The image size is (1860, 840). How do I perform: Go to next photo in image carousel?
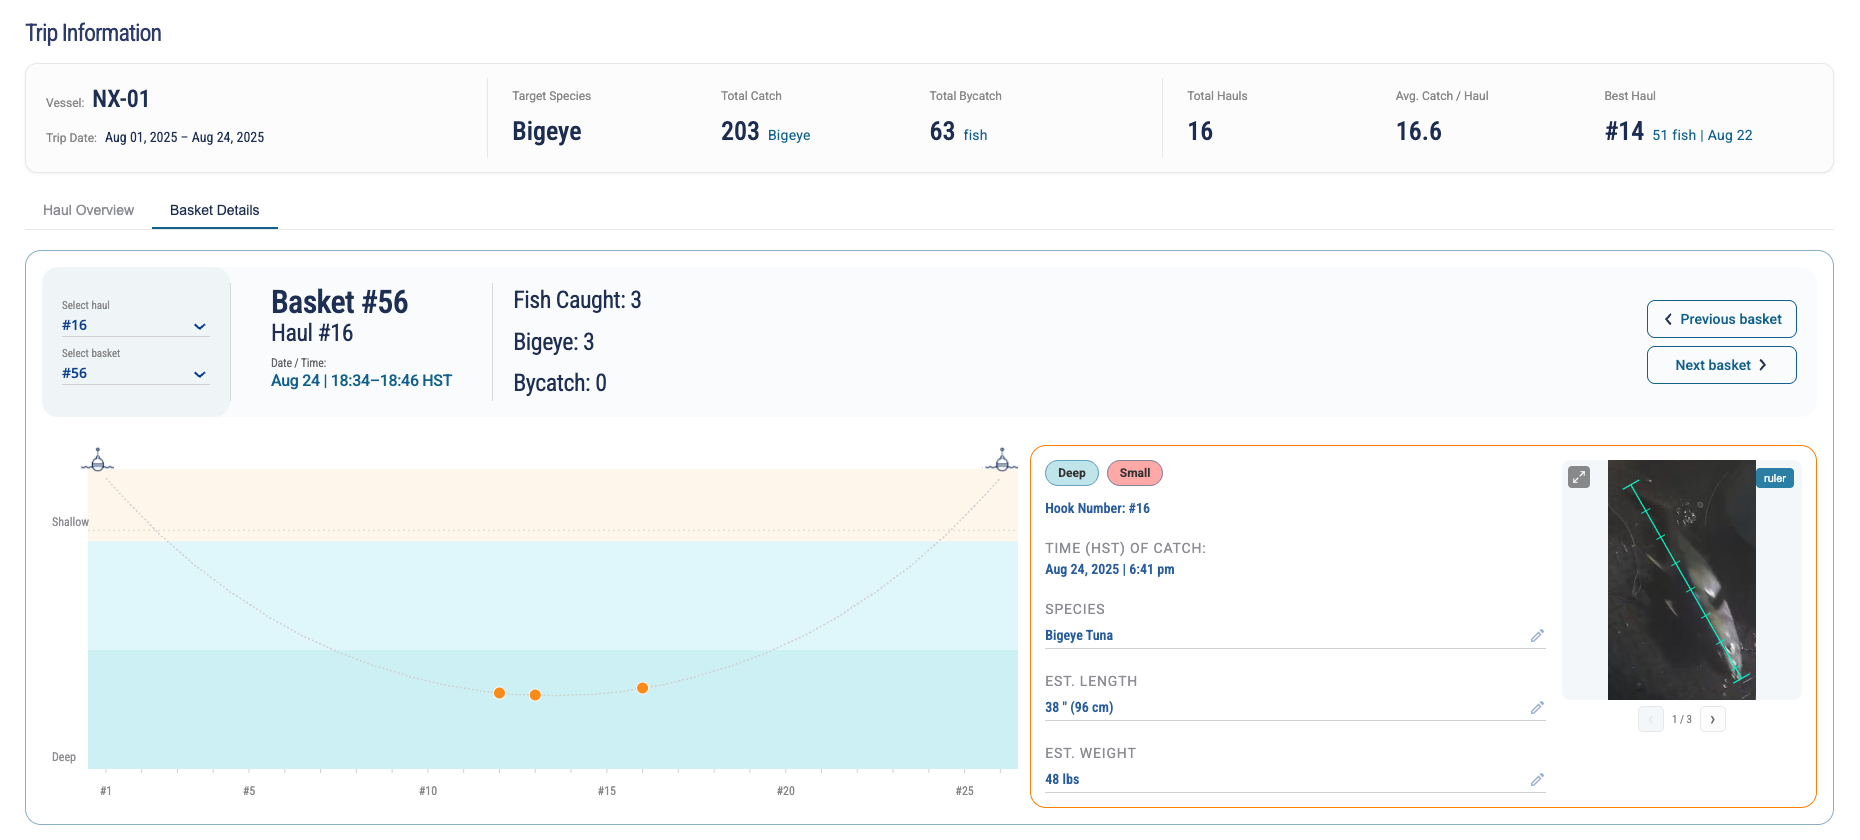coord(1713,719)
